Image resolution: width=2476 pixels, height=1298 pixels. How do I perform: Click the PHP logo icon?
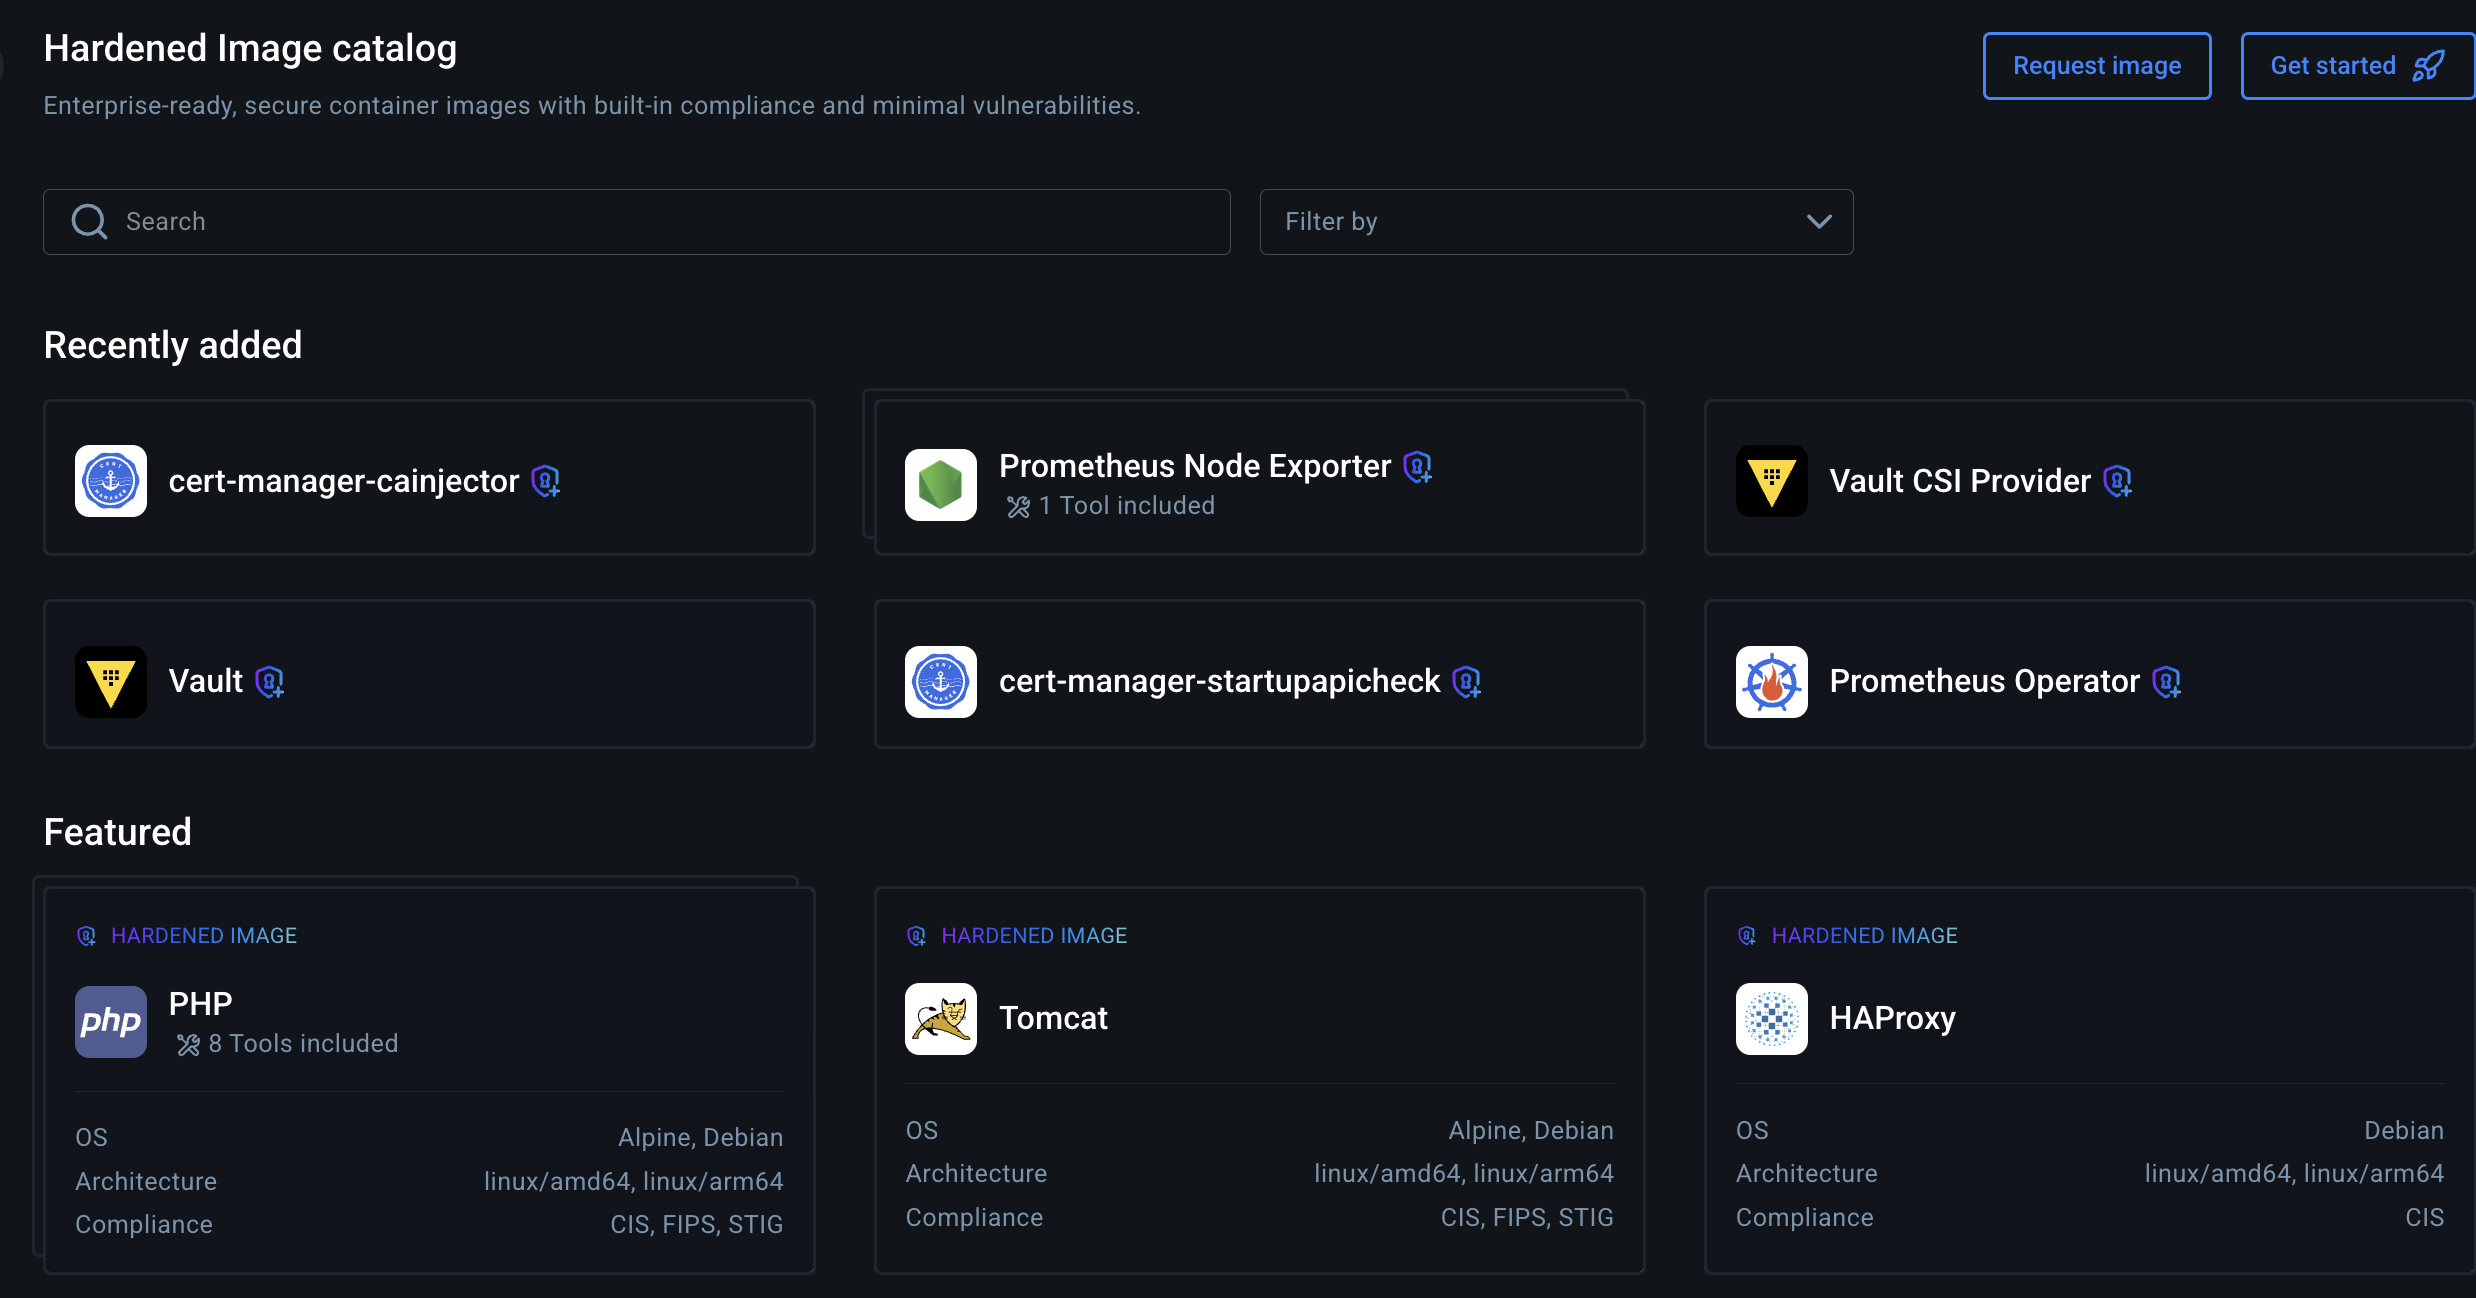(x=111, y=1021)
